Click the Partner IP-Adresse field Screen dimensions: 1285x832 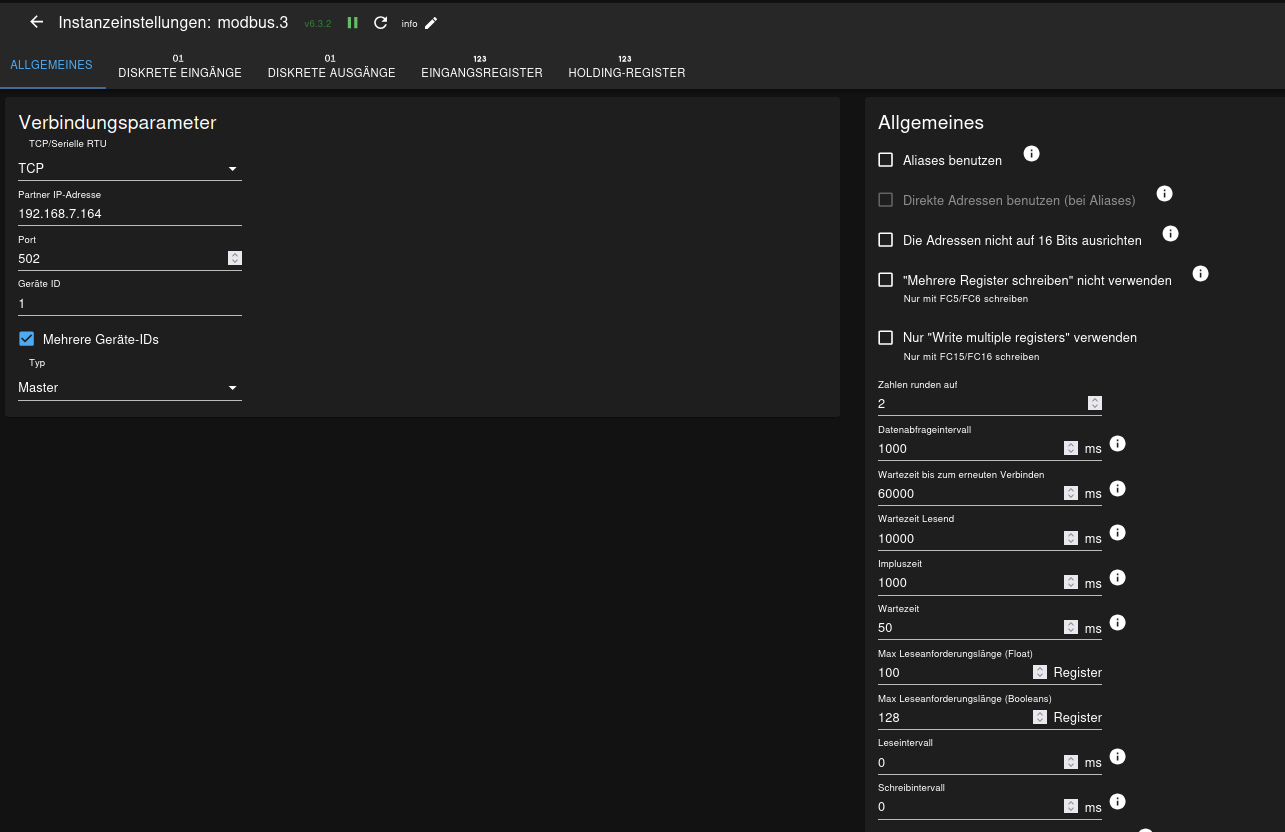130,213
